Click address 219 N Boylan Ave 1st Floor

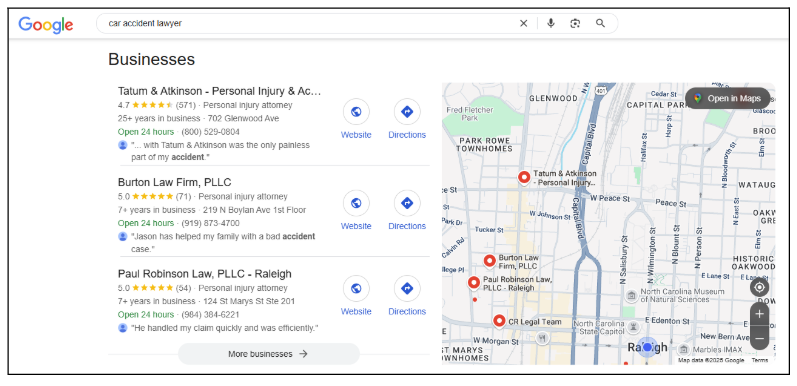pos(255,210)
